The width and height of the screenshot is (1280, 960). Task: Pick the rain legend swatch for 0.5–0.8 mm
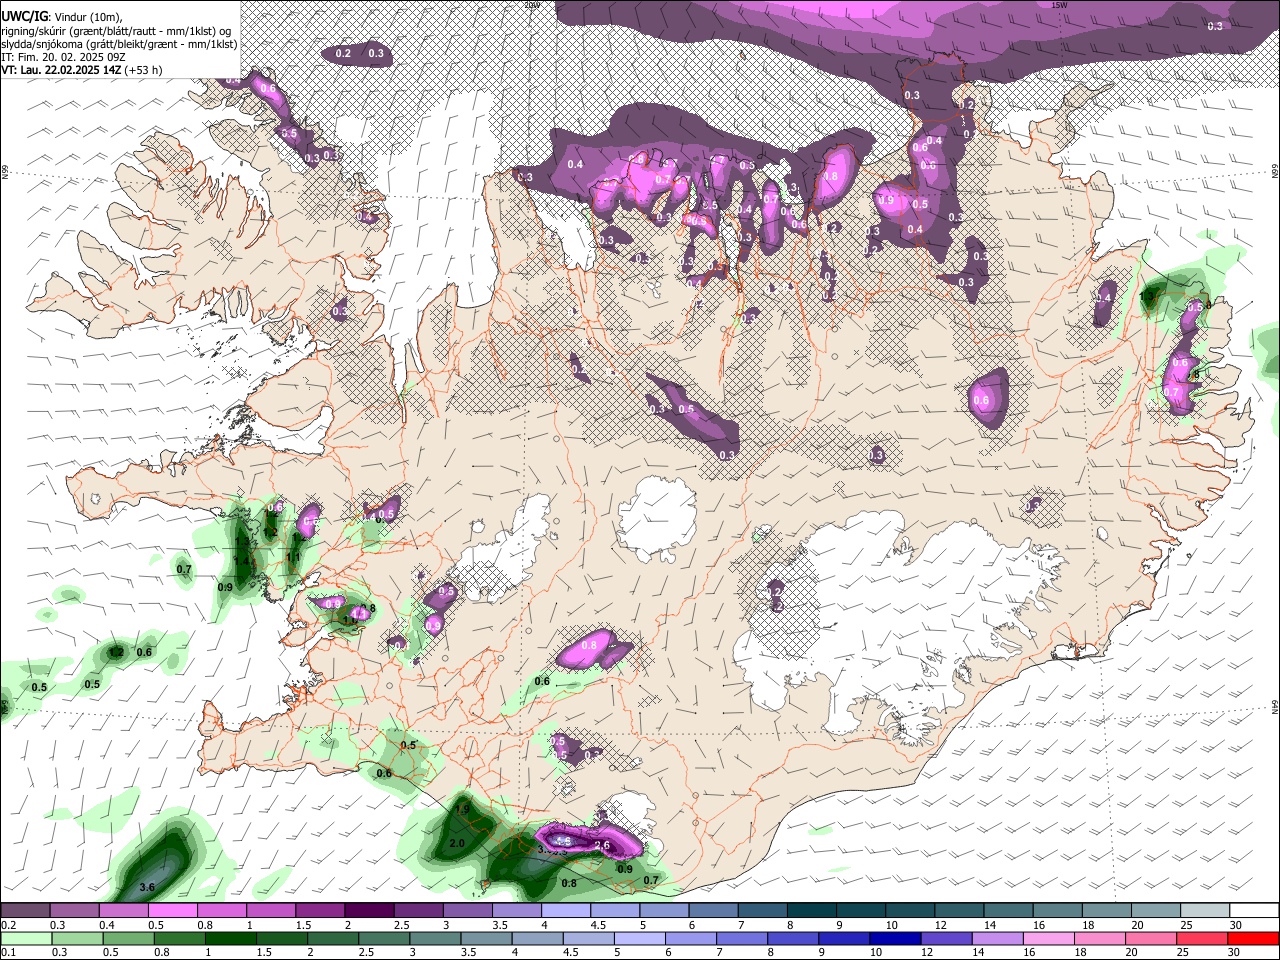click(x=128, y=939)
